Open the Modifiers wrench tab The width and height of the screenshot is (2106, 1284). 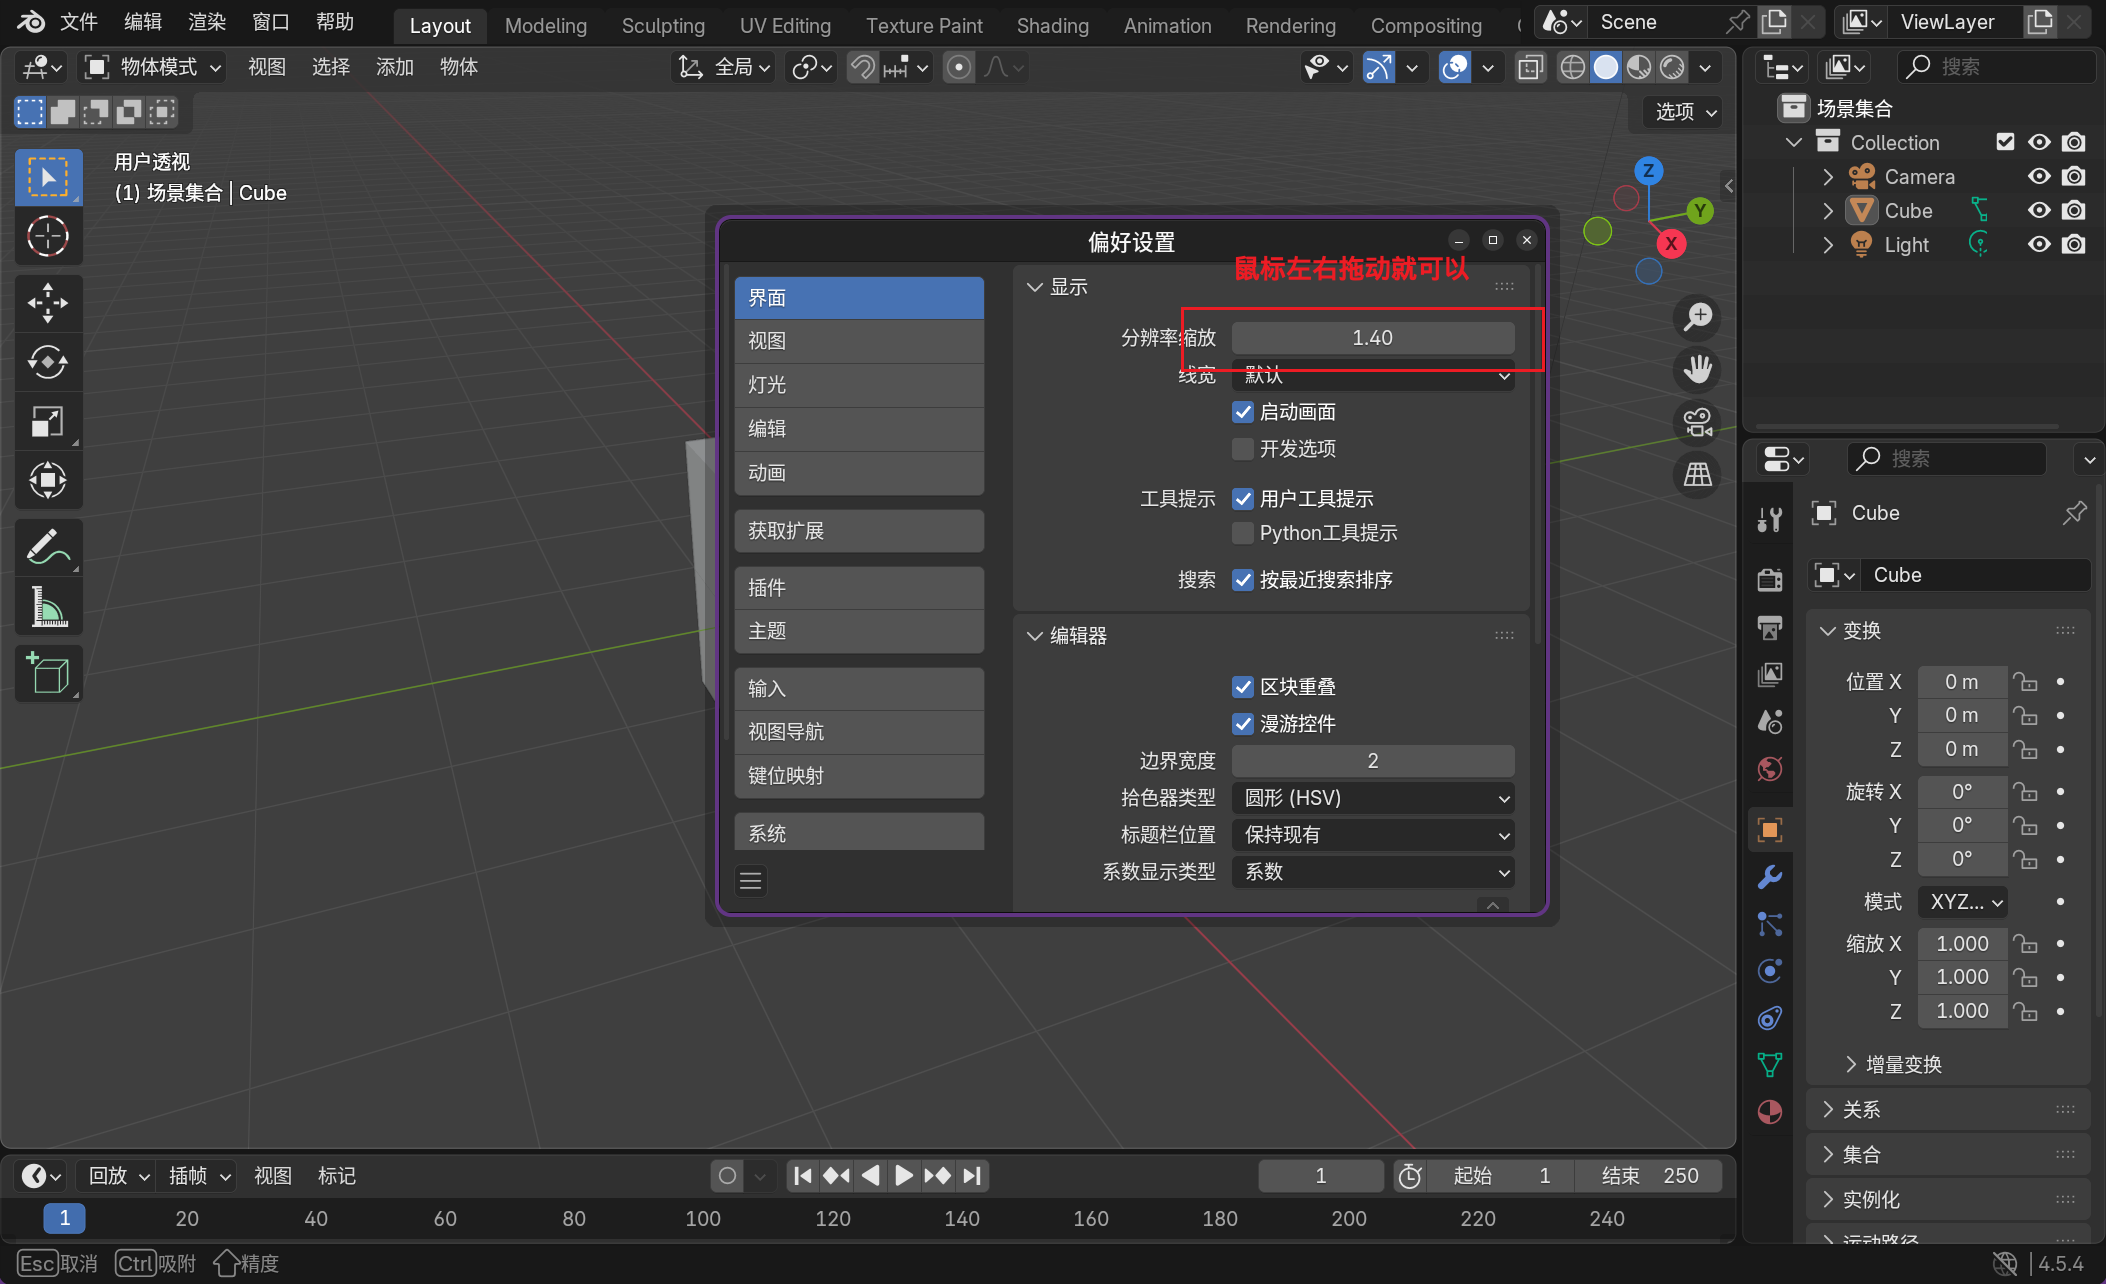[x=1769, y=877]
